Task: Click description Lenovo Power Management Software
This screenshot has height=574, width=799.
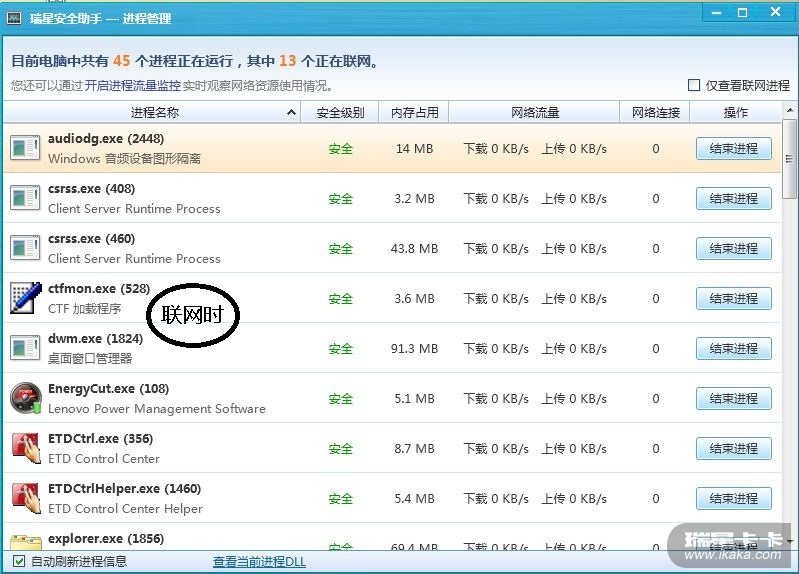Action: click(157, 409)
